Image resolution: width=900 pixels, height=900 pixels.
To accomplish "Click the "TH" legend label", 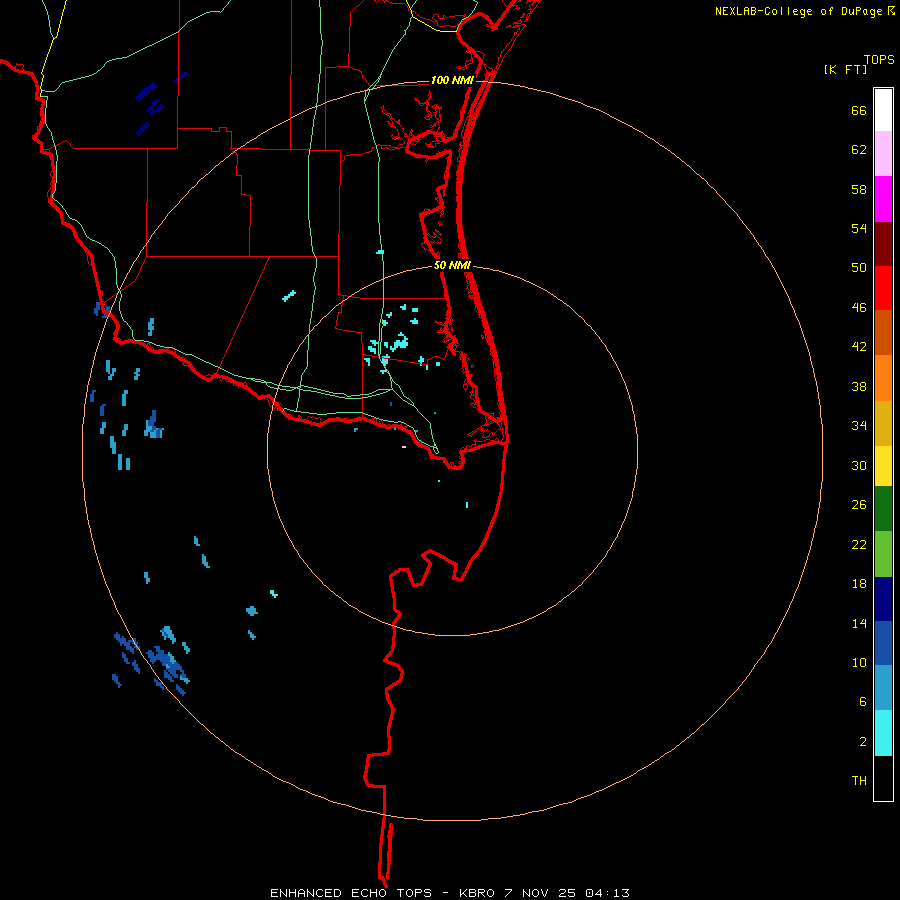I will (859, 780).
